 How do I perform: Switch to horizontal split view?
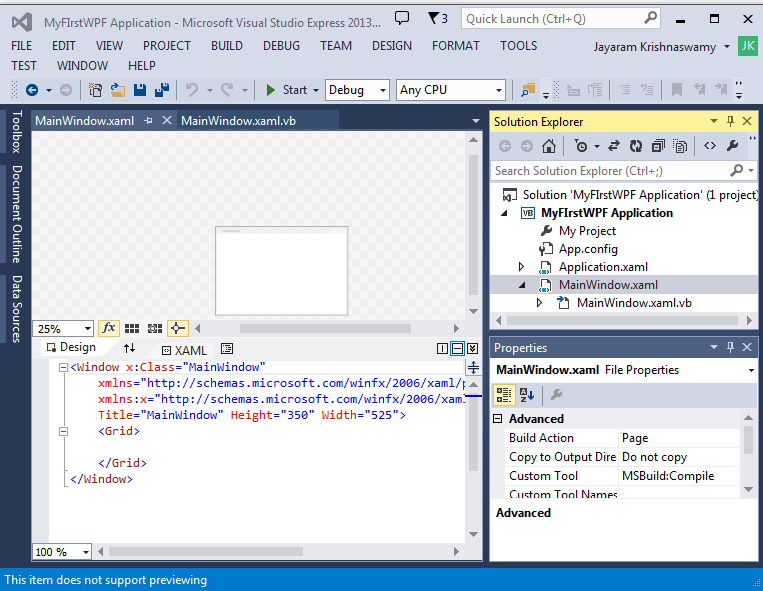pos(457,348)
